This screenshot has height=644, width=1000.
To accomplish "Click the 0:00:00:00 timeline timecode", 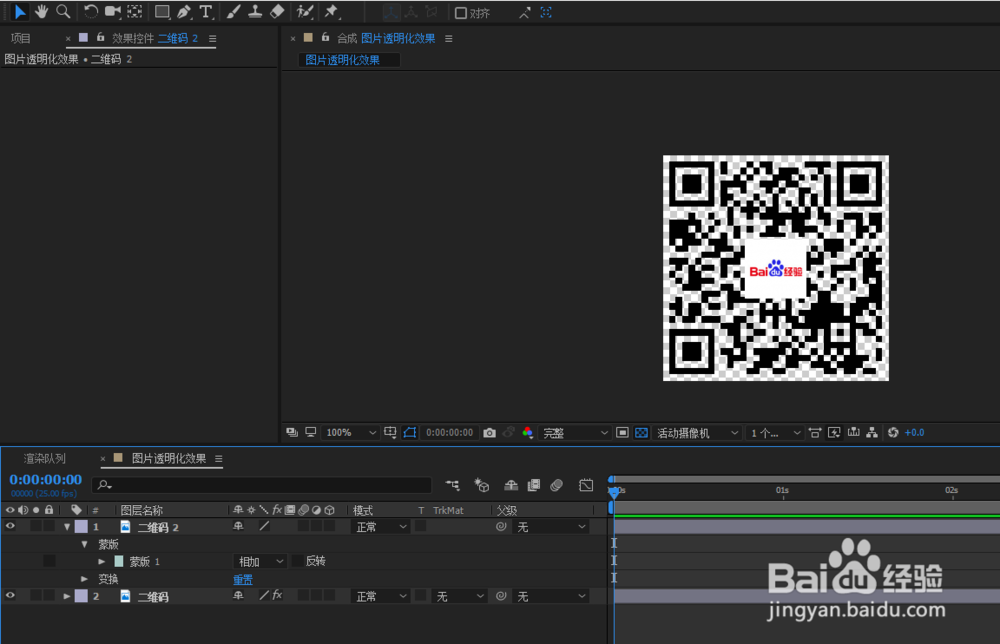I will click(x=46, y=479).
